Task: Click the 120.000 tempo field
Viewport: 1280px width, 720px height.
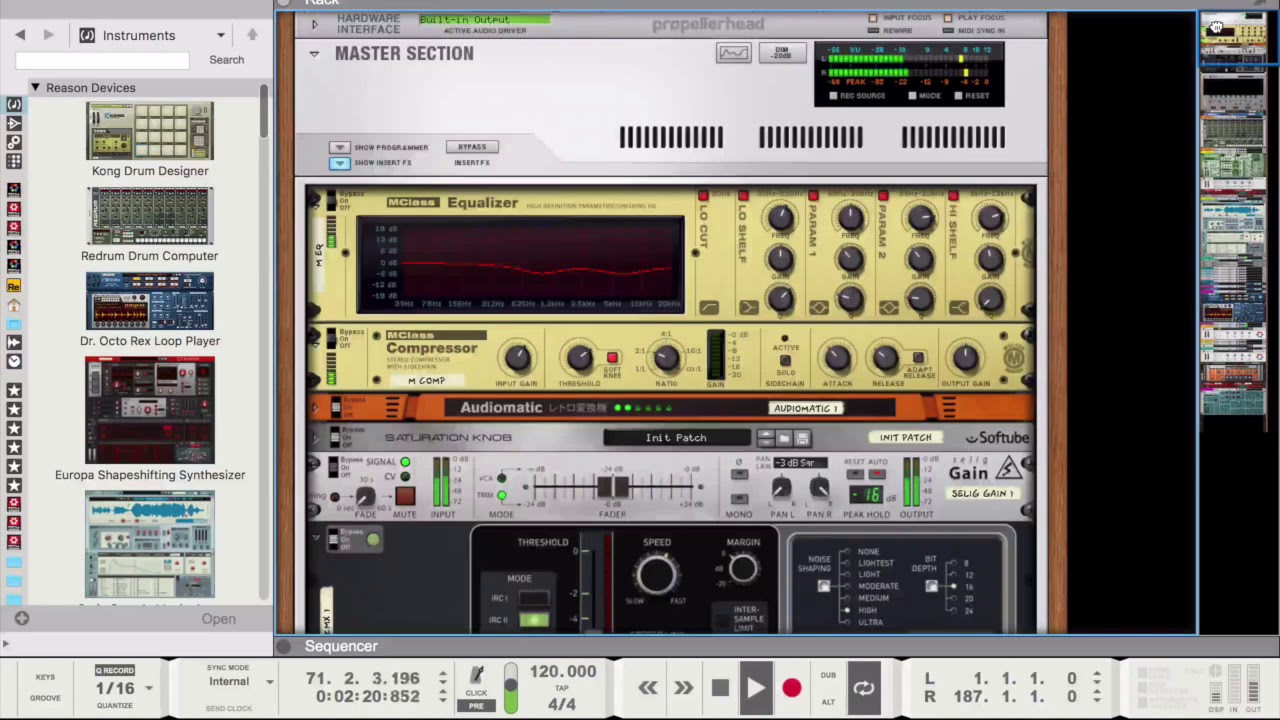Action: 563,672
